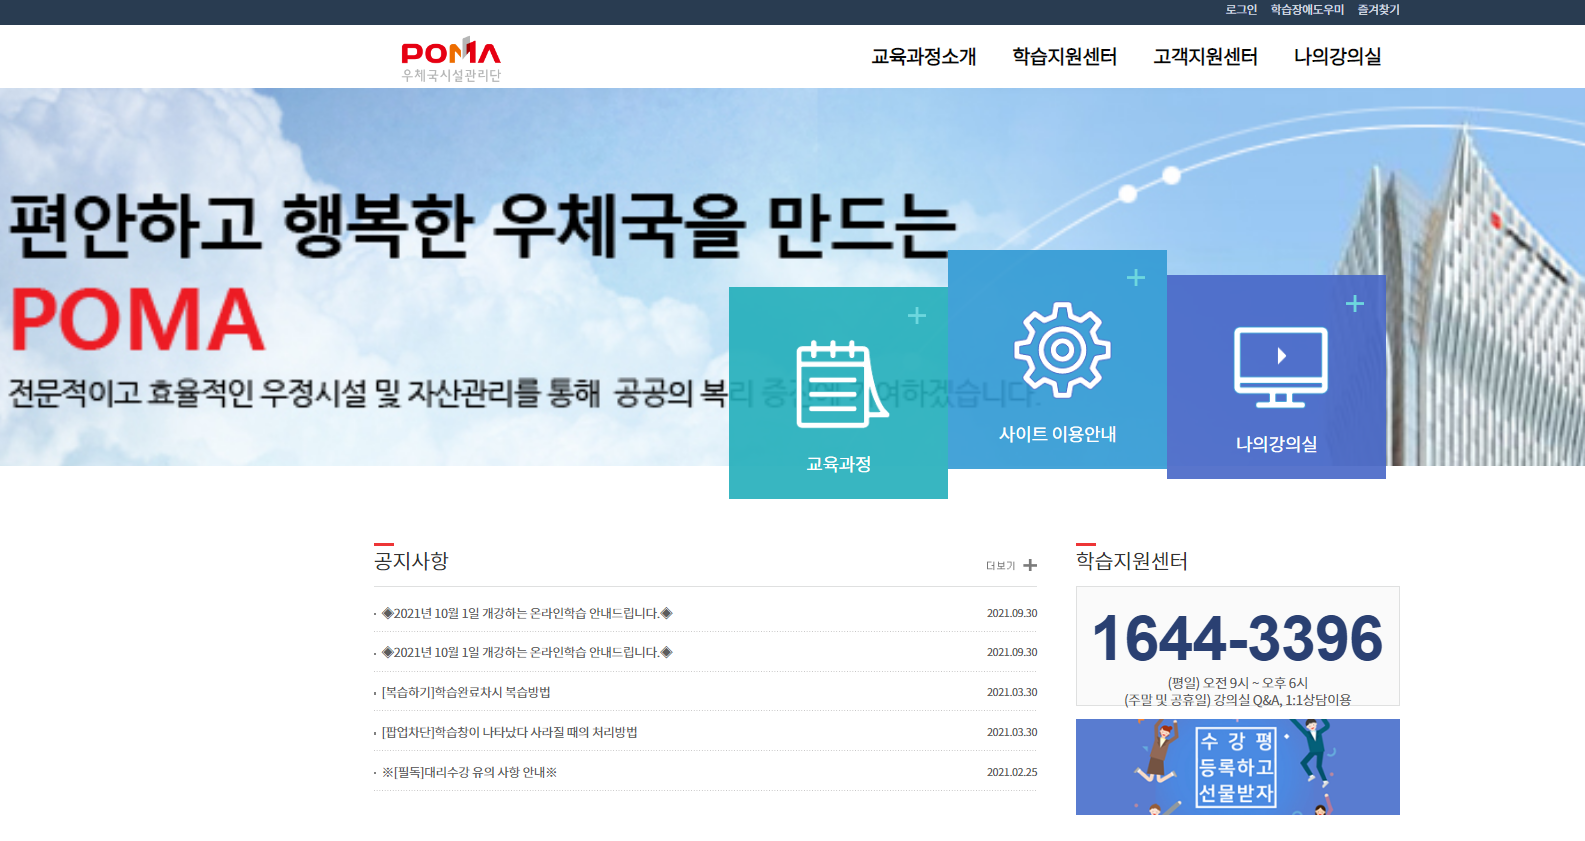Click 사이트 이용안내 tile label
The width and height of the screenshot is (1585, 841).
[1057, 434]
